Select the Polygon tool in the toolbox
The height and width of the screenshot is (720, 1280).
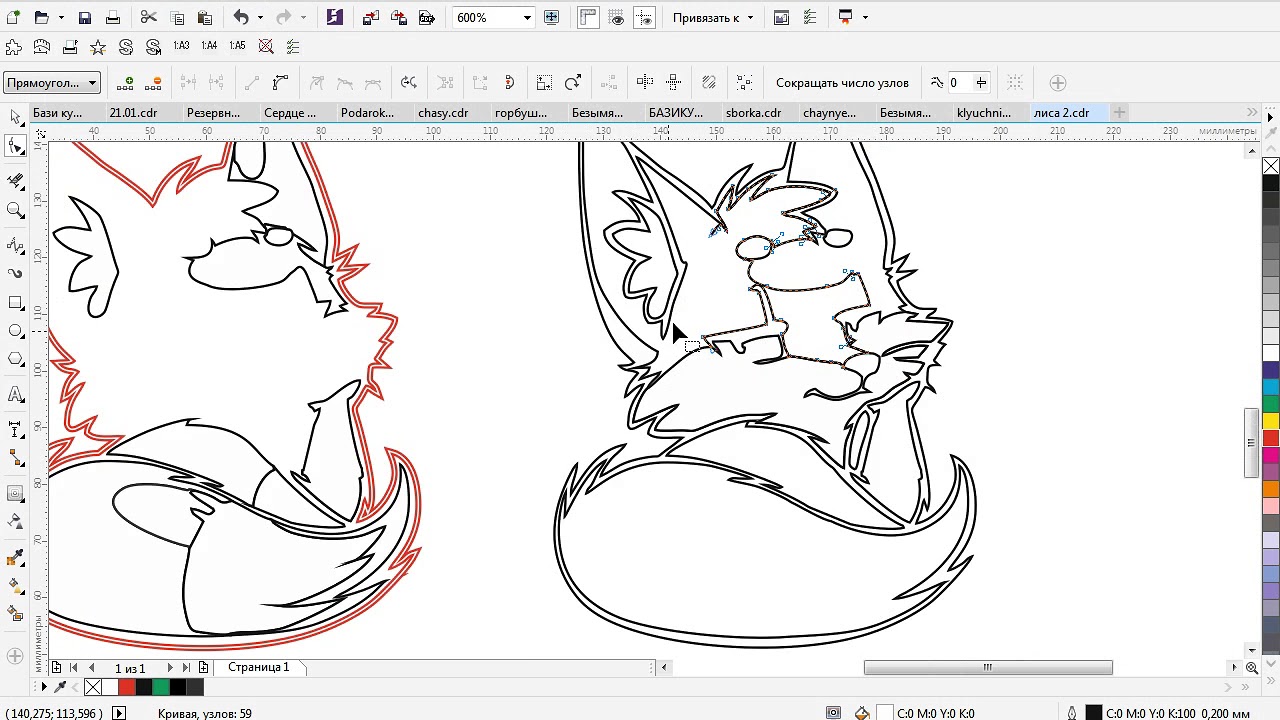coord(15,358)
